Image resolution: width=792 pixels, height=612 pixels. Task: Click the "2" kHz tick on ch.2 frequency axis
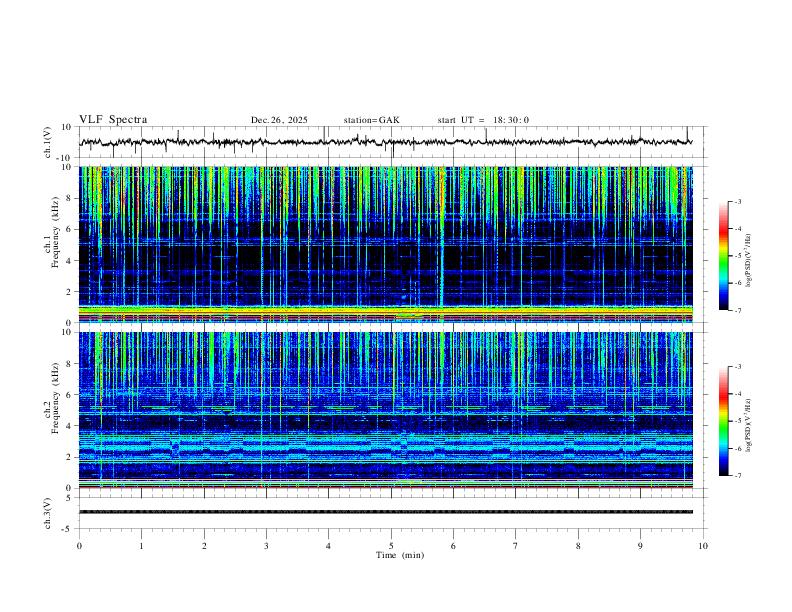[x=70, y=457]
